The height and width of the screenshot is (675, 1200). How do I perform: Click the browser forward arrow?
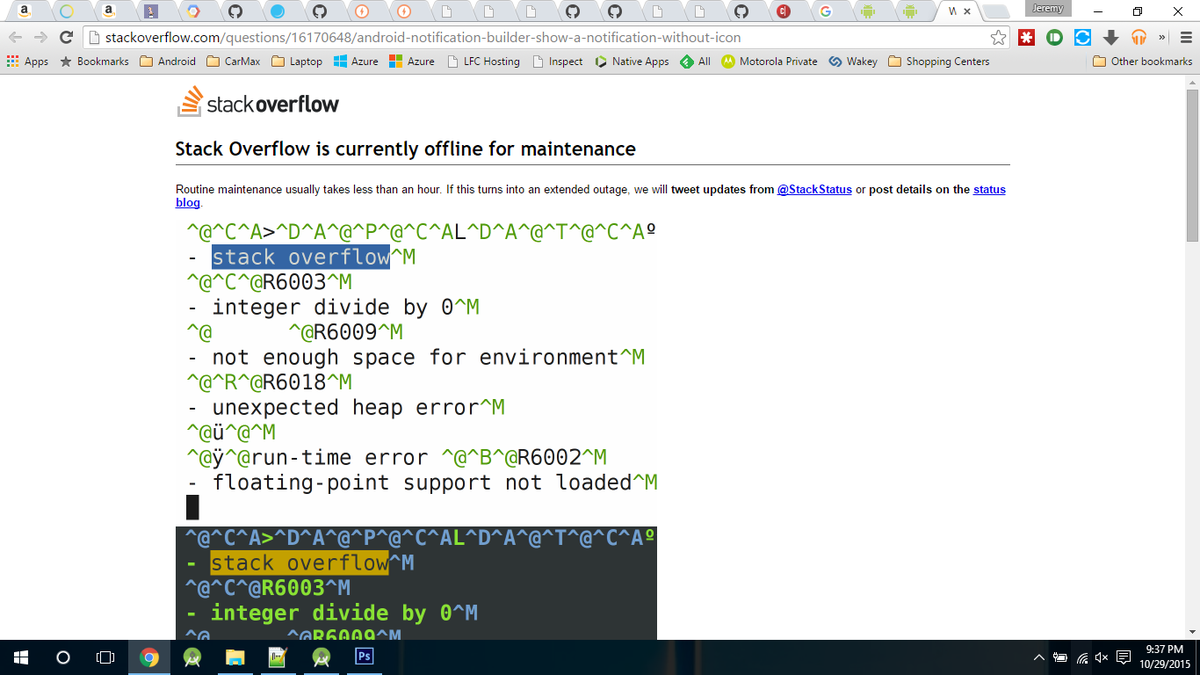pyautogui.click(x=40, y=37)
